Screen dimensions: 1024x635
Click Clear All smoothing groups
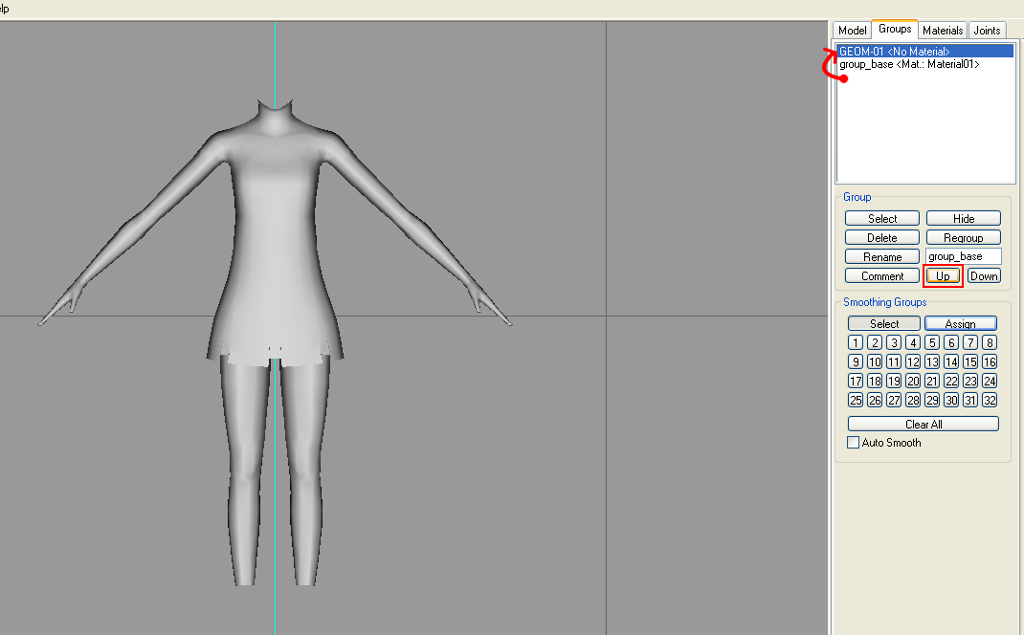tap(923, 424)
